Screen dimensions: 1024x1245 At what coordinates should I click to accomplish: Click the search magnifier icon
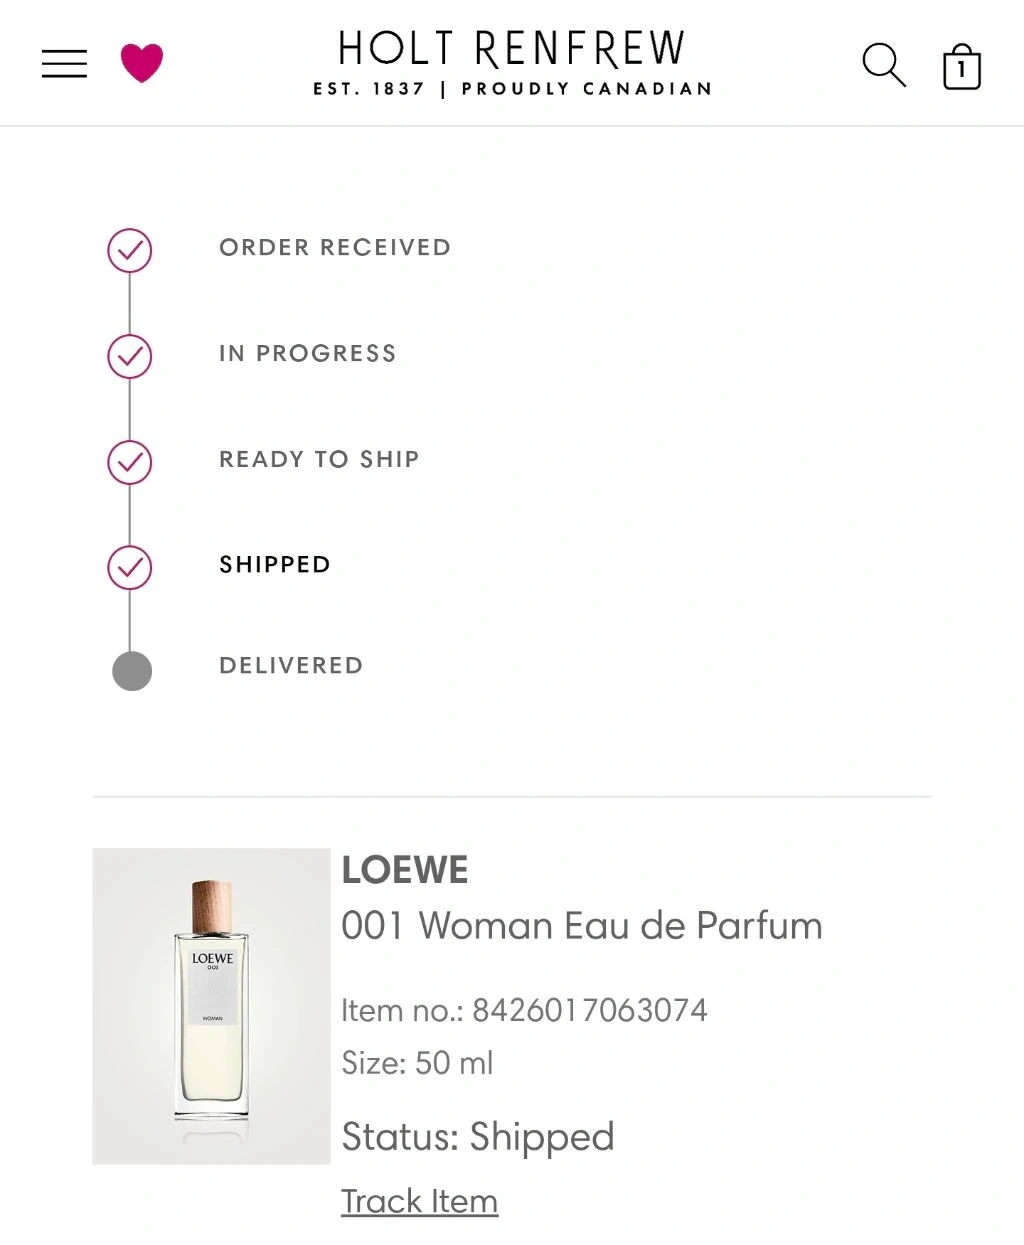[x=884, y=65]
